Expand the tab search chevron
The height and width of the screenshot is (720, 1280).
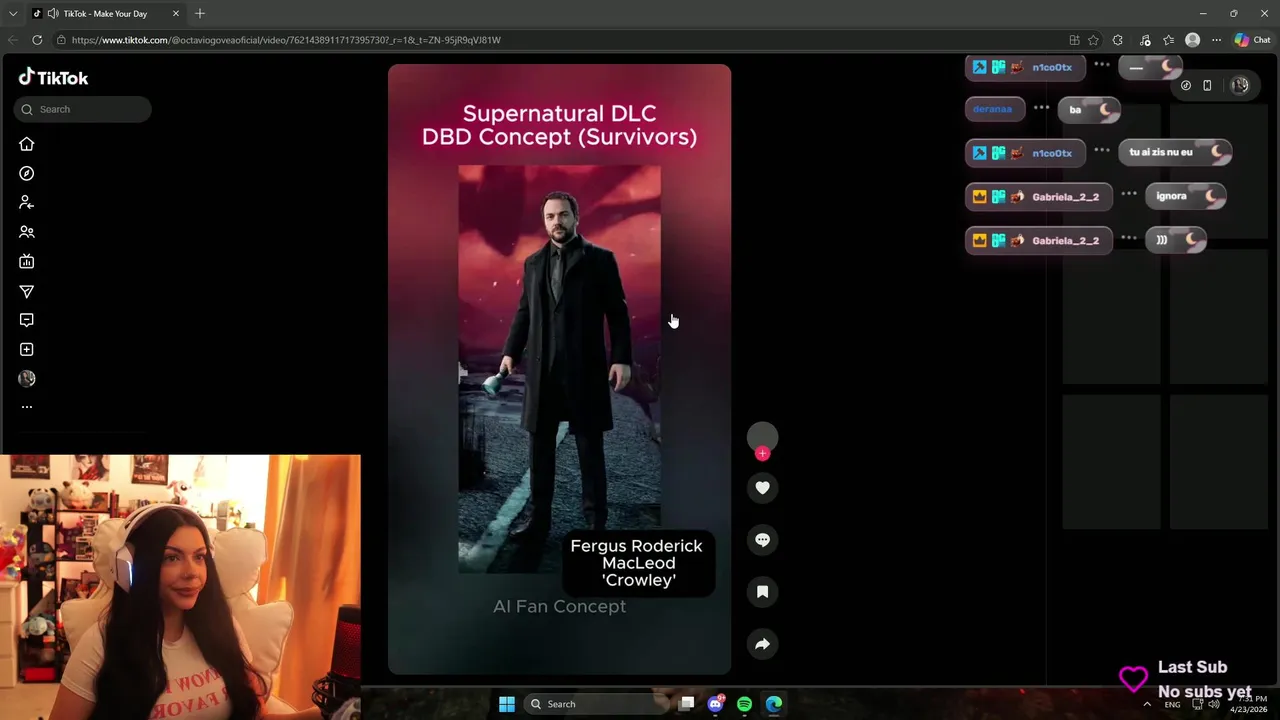point(13,14)
